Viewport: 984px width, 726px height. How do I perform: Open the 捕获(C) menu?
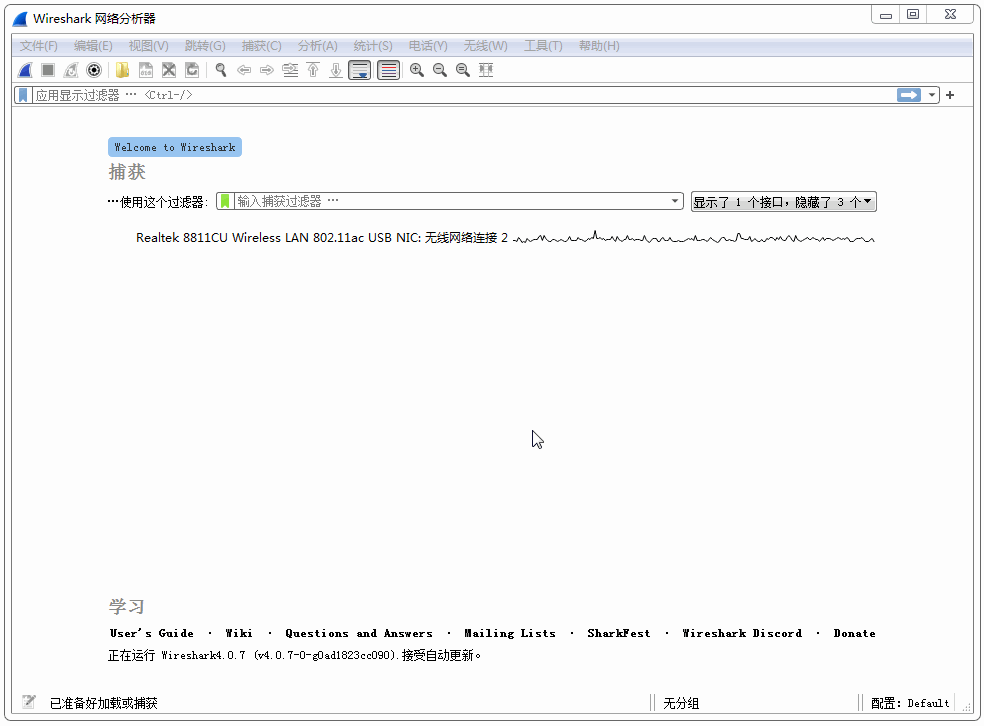[x=261, y=46]
